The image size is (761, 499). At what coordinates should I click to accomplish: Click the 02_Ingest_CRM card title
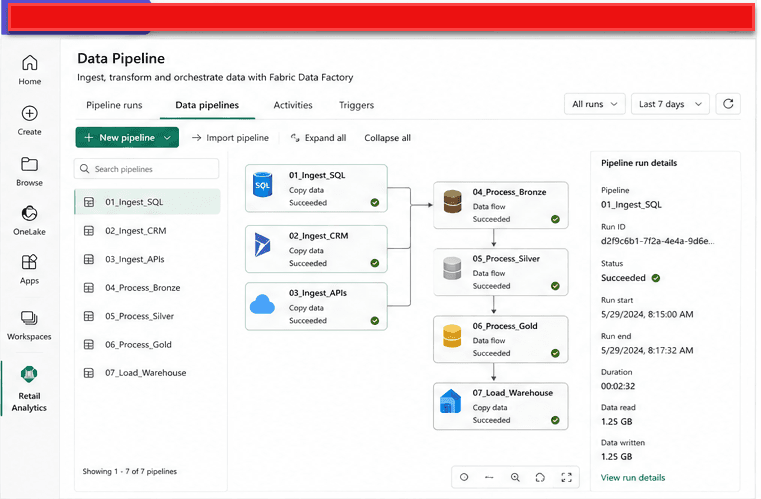pos(318,236)
